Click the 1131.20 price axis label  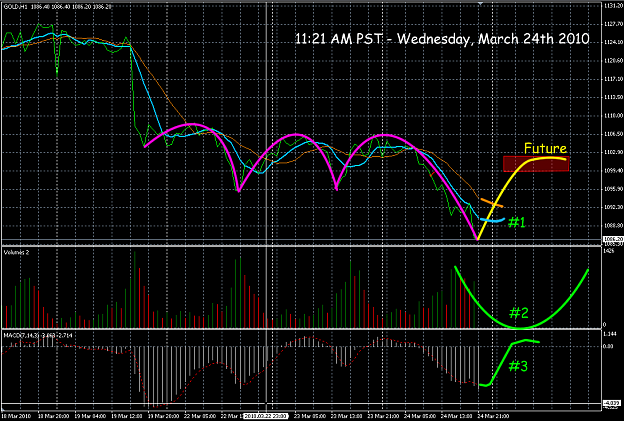[x=613, y=6]
